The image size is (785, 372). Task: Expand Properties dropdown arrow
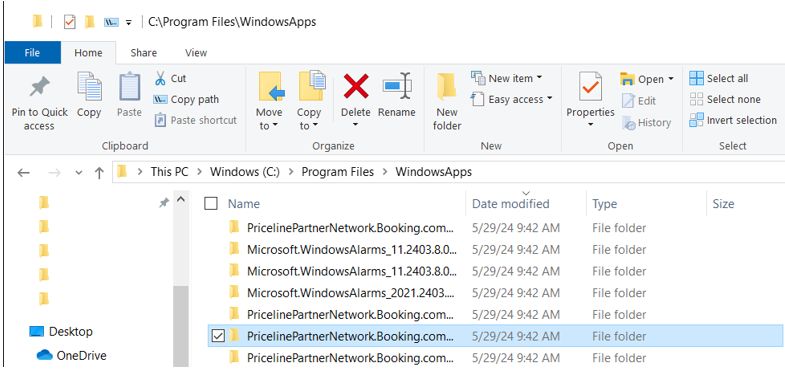pos(590,124)
